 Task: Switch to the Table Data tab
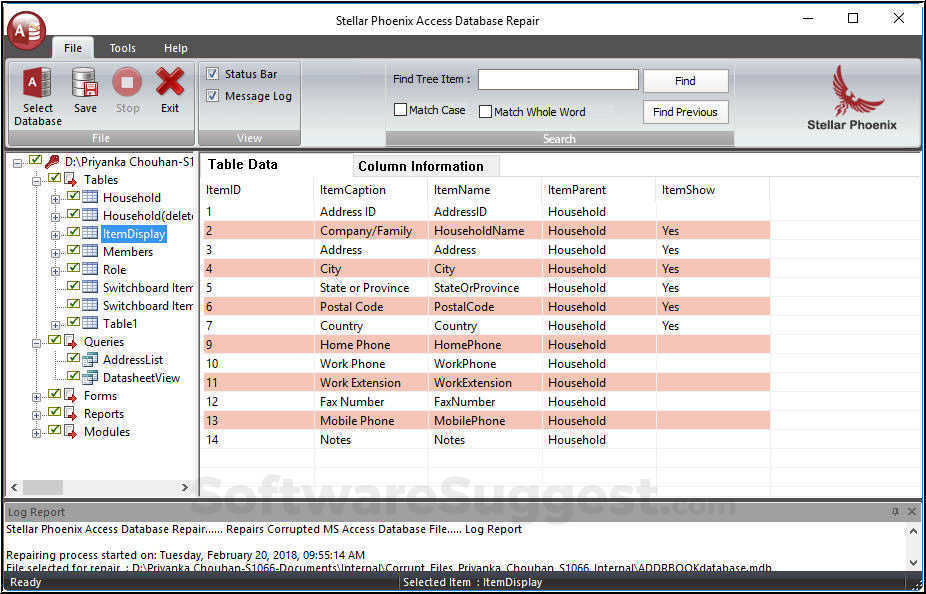243,165
